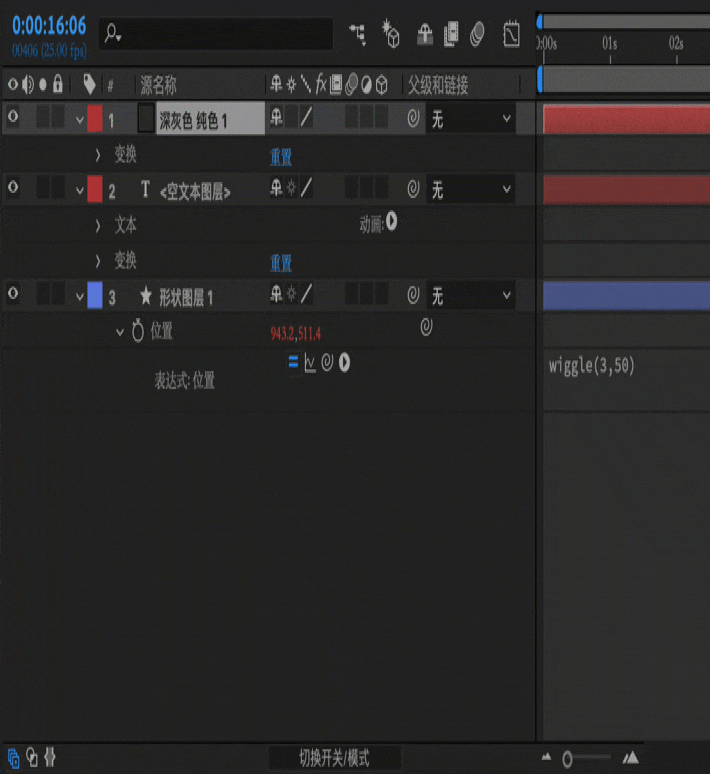Click 重置 for 深灰色 纯色 1 transform
The width and height of the screenshot is (710, 774).
tap(281, 157)
